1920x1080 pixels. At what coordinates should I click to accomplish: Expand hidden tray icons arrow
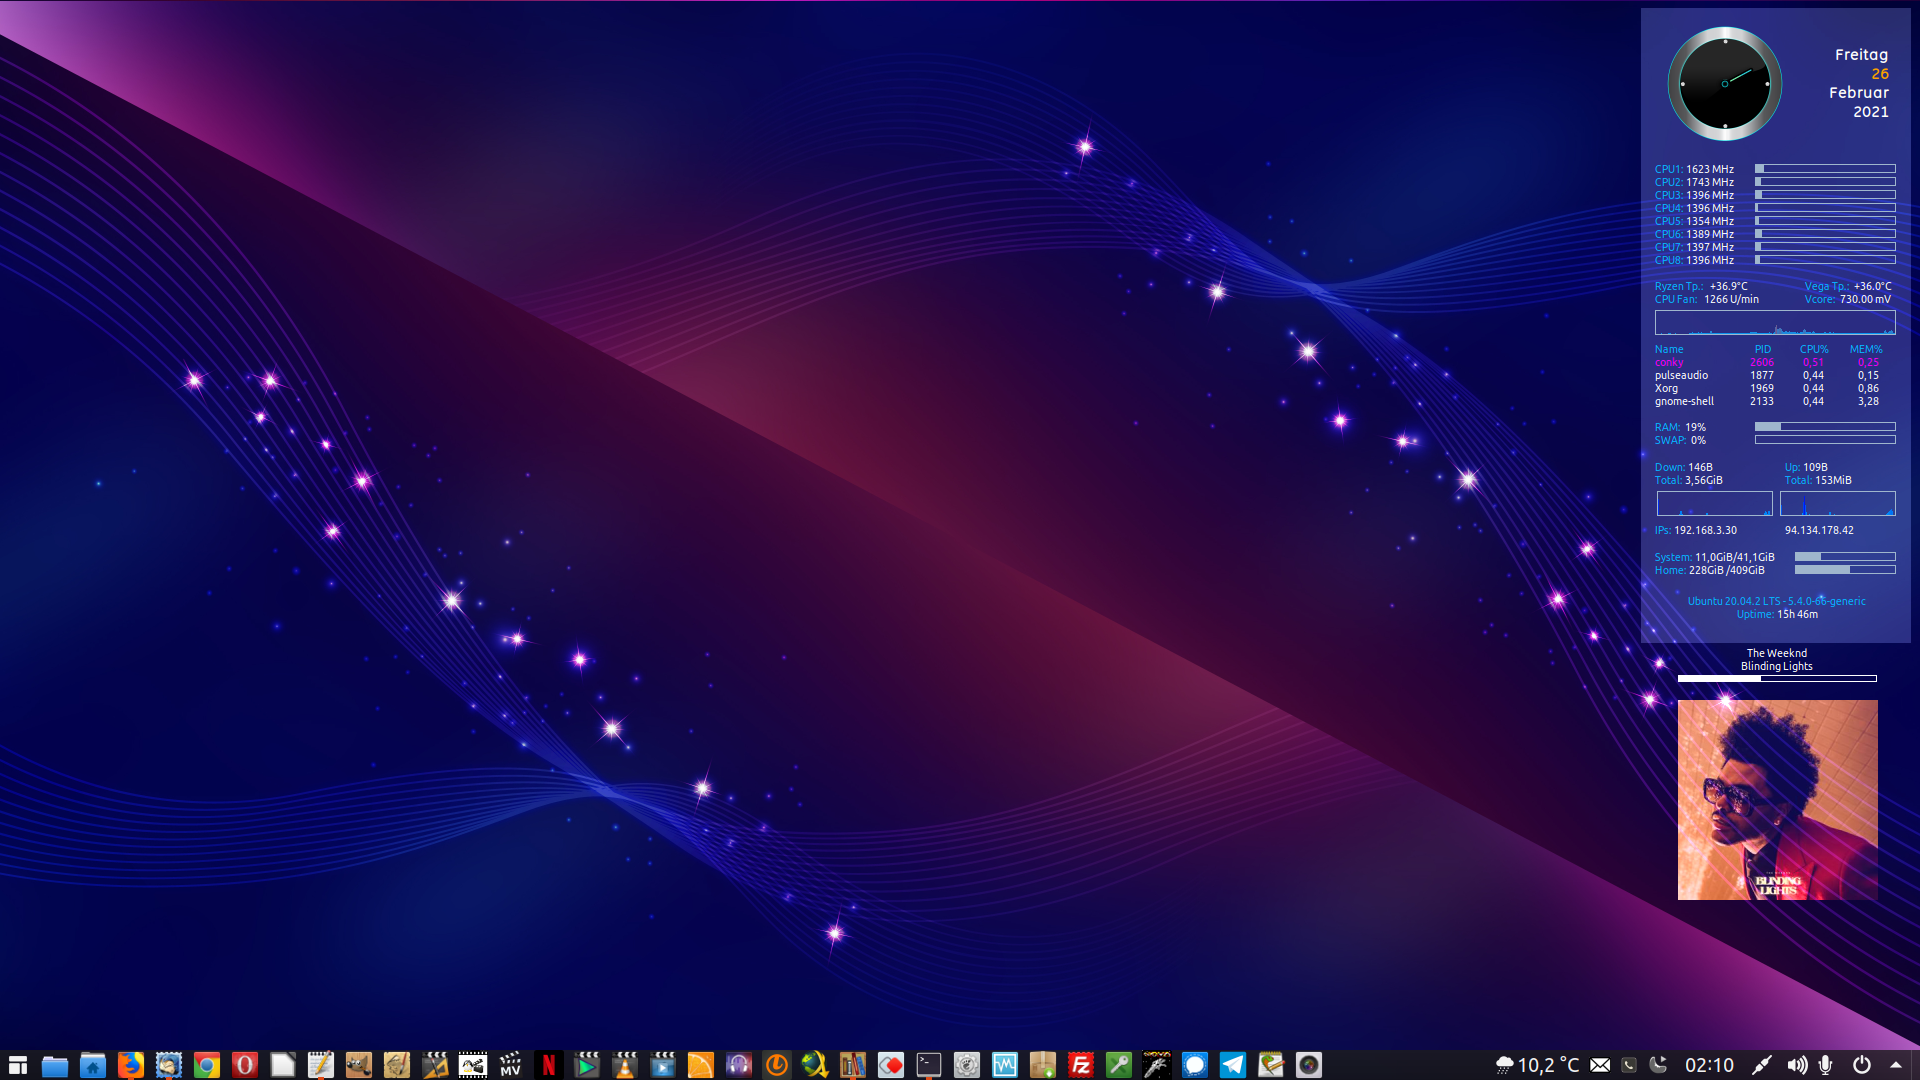(1896, 1065)
